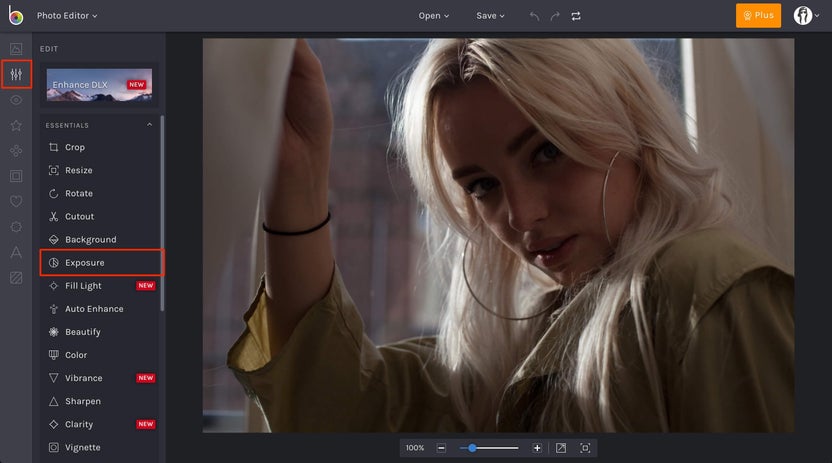This screenshot has height=463, width=832.
Task: Expand the Save menu
Action: (490, 16)
